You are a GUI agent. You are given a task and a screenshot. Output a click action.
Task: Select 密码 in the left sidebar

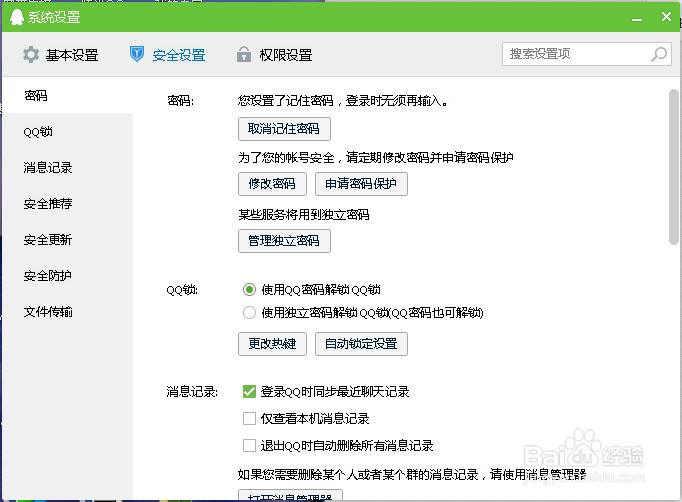coord(67,95)
